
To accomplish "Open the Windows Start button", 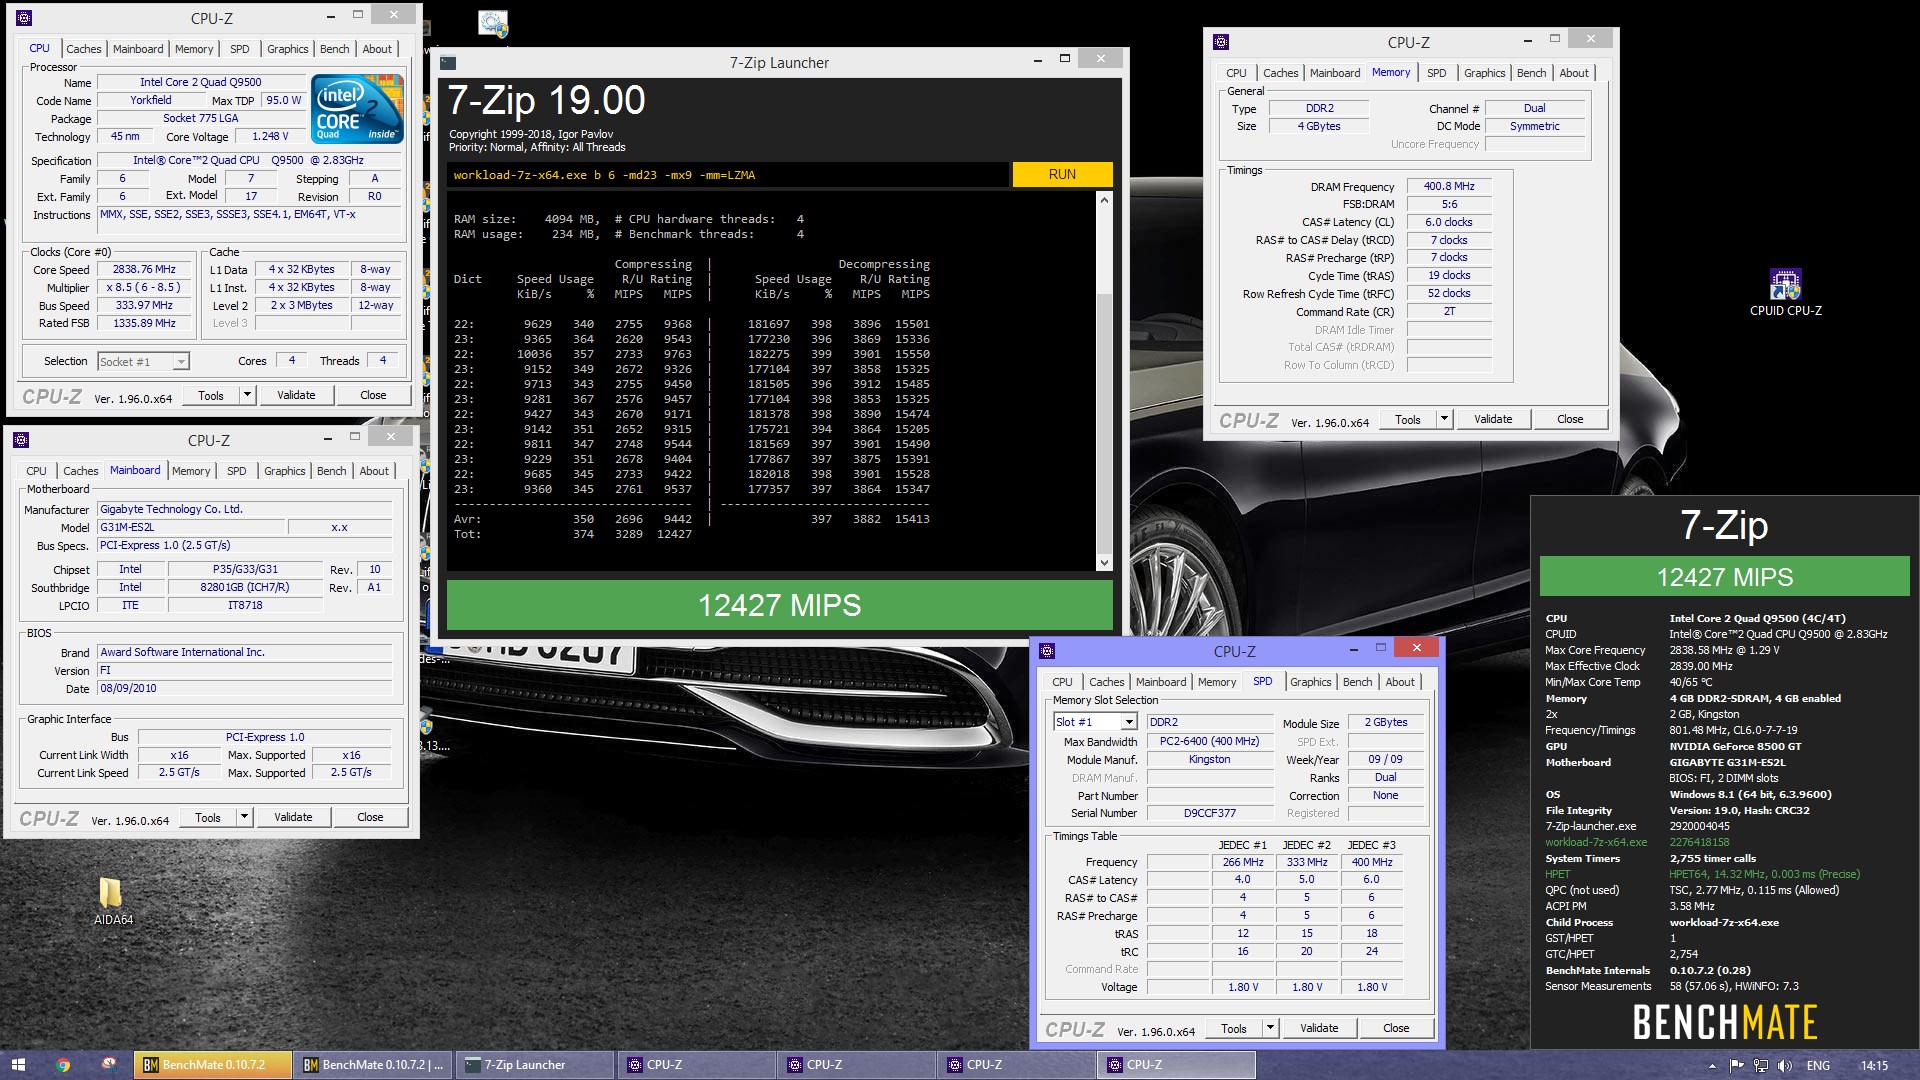I will tap(18, 1065).
